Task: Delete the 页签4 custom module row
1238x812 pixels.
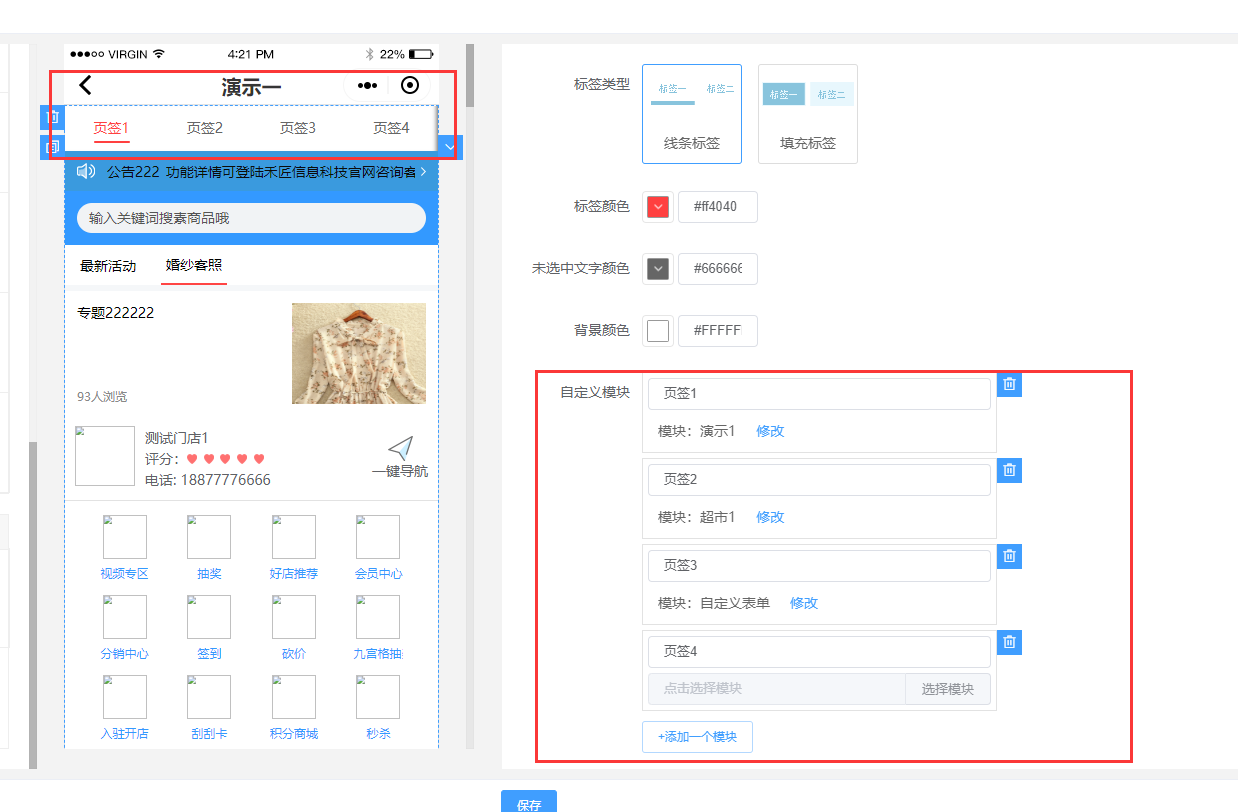Action: (1009, 642)
